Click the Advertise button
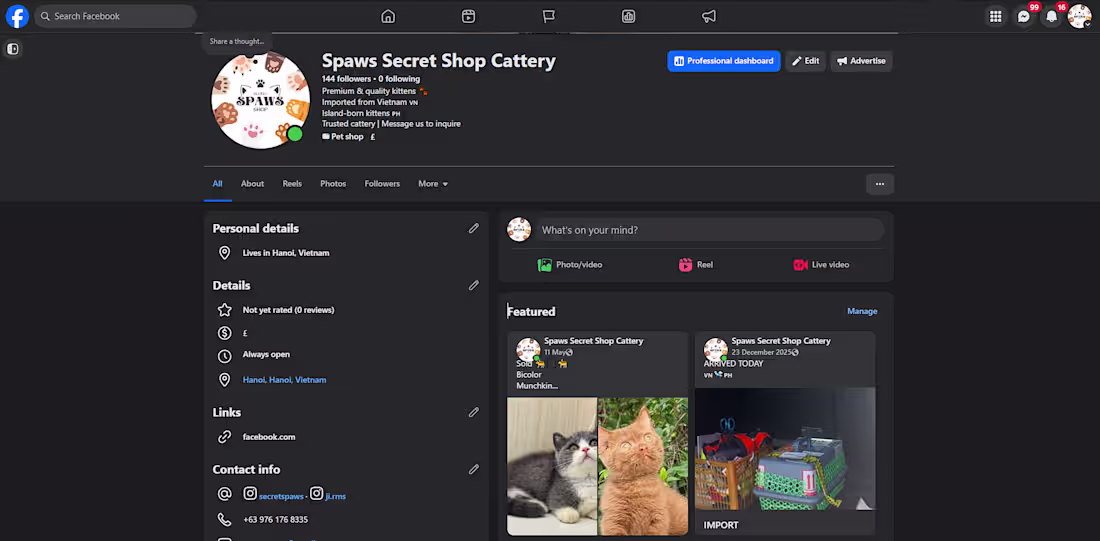The width and height of the screenshot is (1100, 541). 861,61
